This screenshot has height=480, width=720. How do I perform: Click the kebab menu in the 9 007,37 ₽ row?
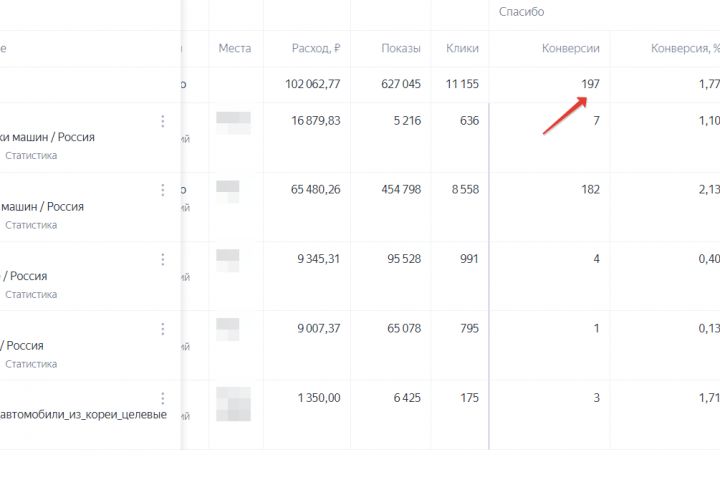pos(163,329)
